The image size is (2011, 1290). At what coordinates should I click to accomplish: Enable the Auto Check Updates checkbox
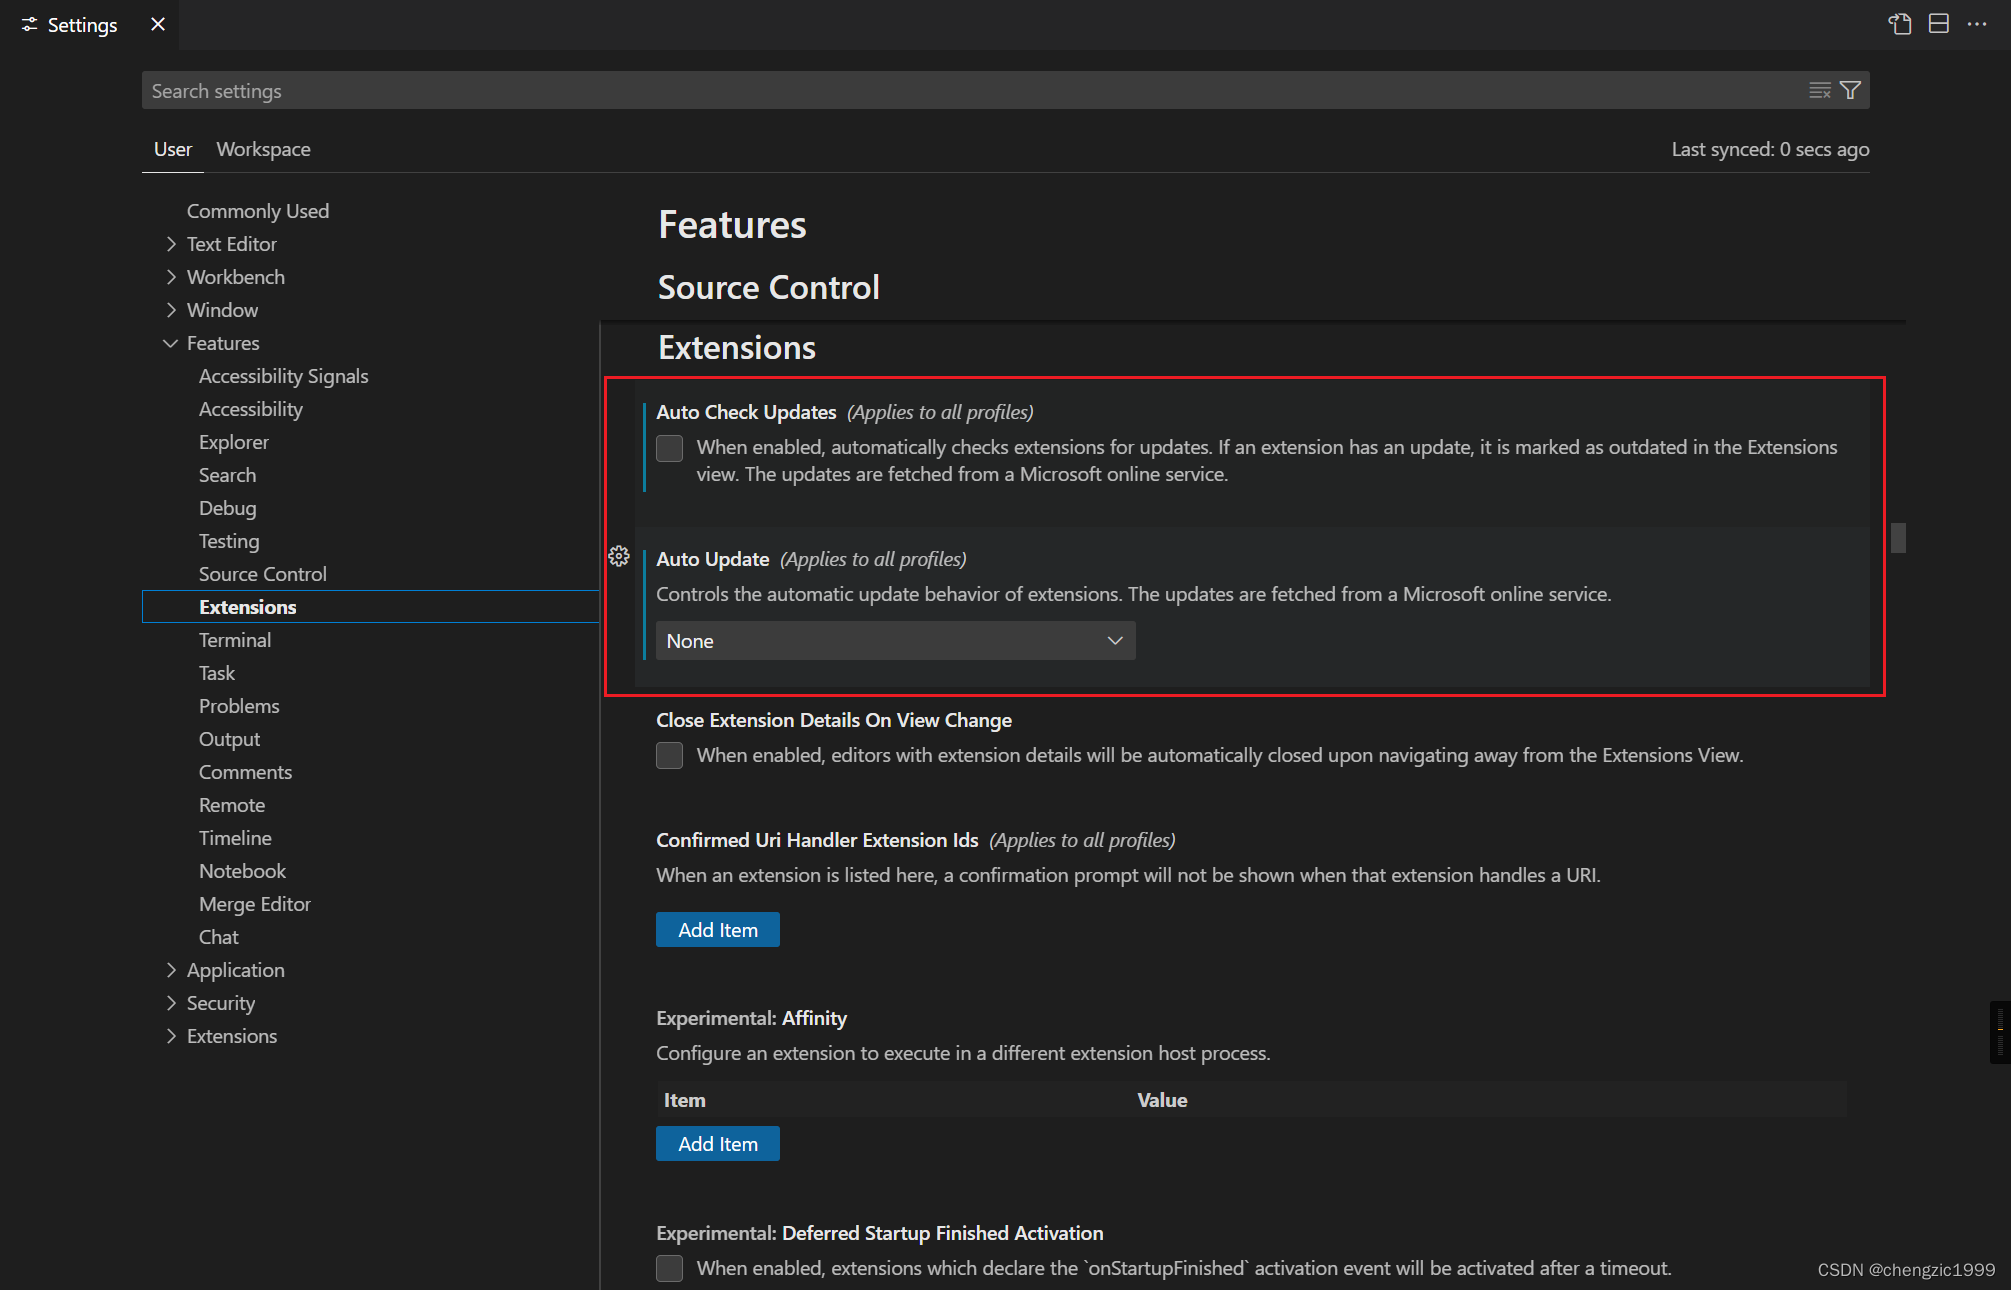[x=669, y=448]
